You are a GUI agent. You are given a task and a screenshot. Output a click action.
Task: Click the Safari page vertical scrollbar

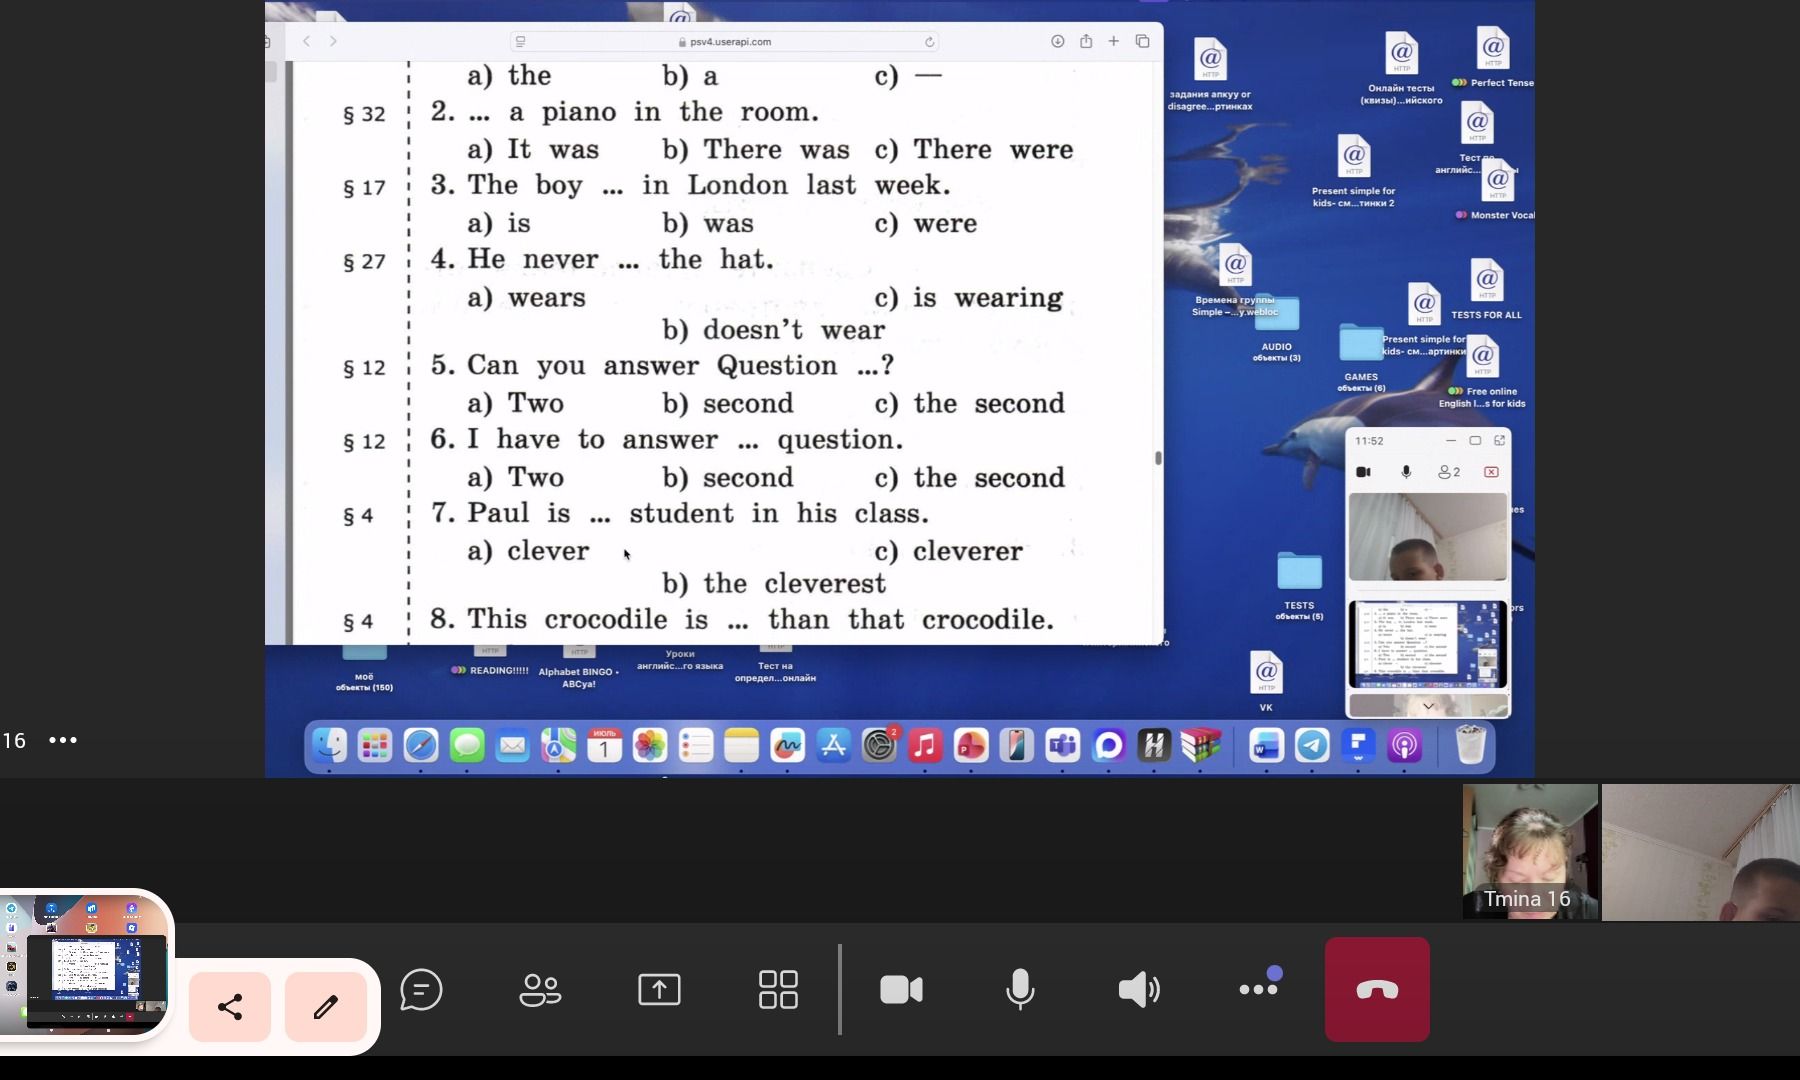[1158, 458]
